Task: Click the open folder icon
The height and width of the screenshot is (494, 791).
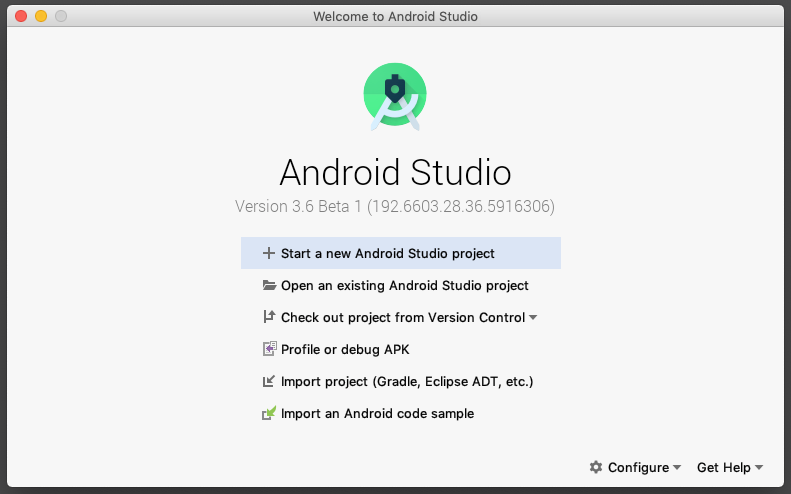Action: [269, 285]
